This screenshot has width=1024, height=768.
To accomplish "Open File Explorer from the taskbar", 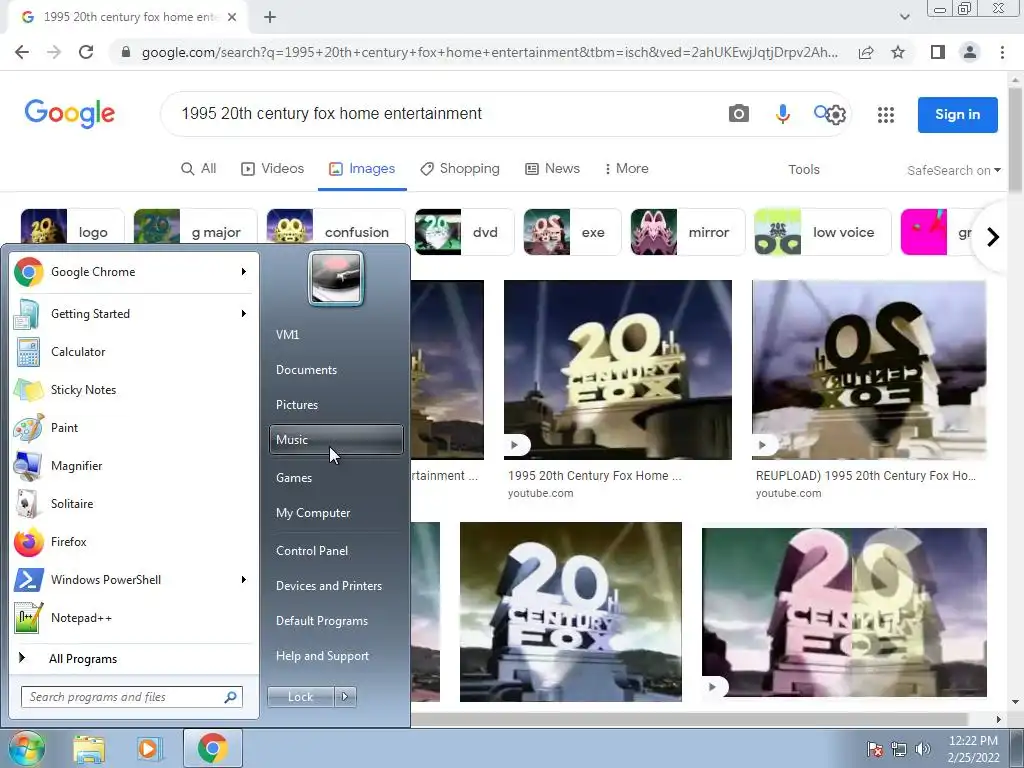I will pos(89,749).
